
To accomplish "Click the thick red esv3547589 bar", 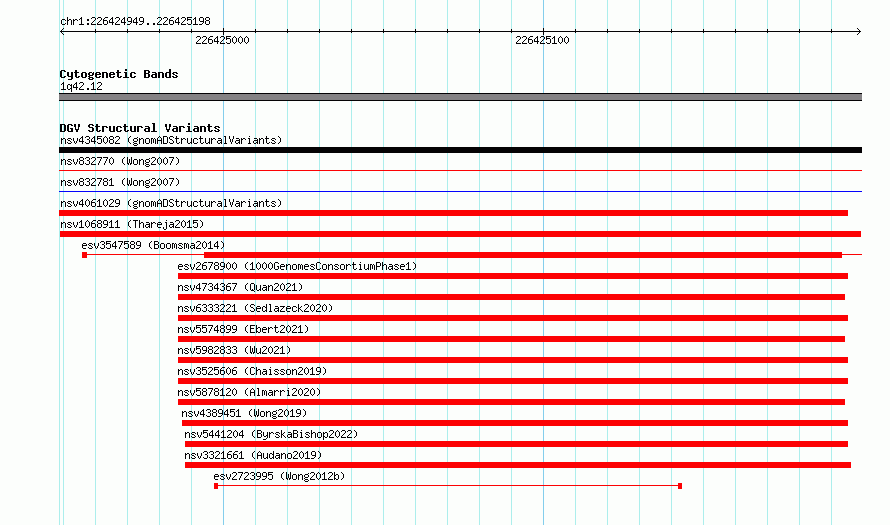I will pos(523,255).
